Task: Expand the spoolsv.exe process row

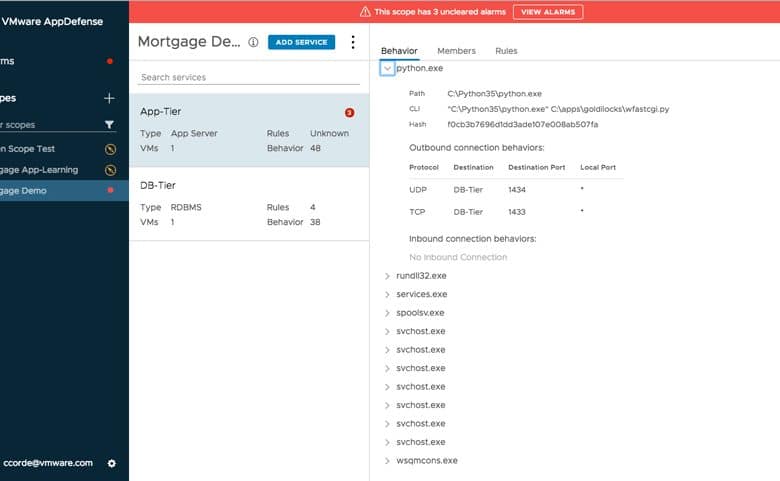Action: (387, 313)
